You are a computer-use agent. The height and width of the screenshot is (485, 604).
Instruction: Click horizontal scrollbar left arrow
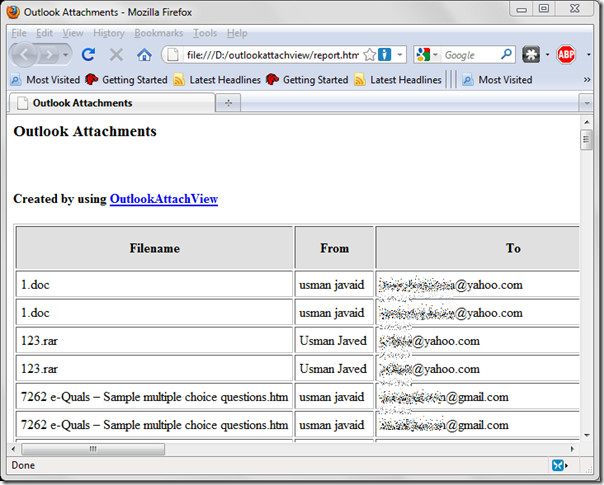click(x=13, y=449)
